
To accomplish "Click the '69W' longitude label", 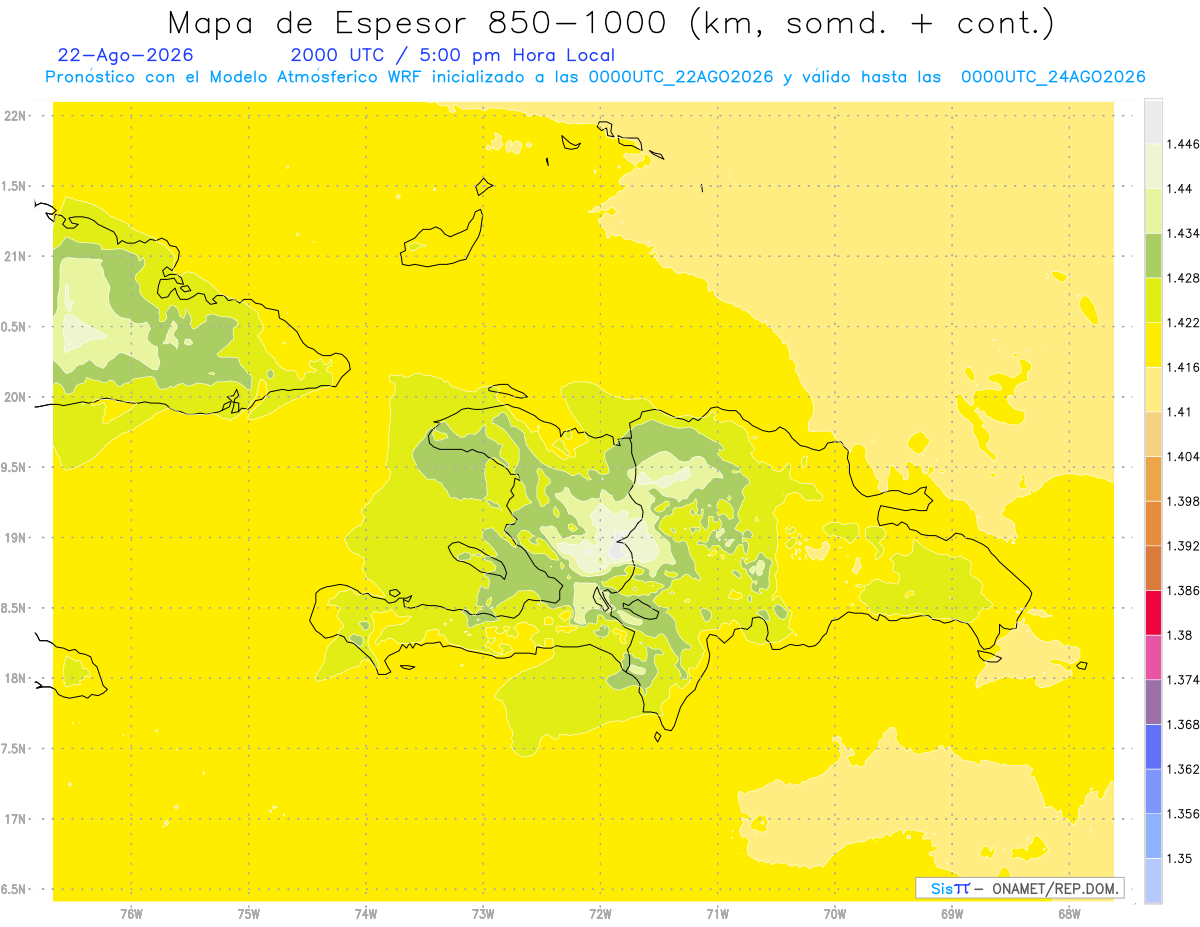I will (952, 914).
